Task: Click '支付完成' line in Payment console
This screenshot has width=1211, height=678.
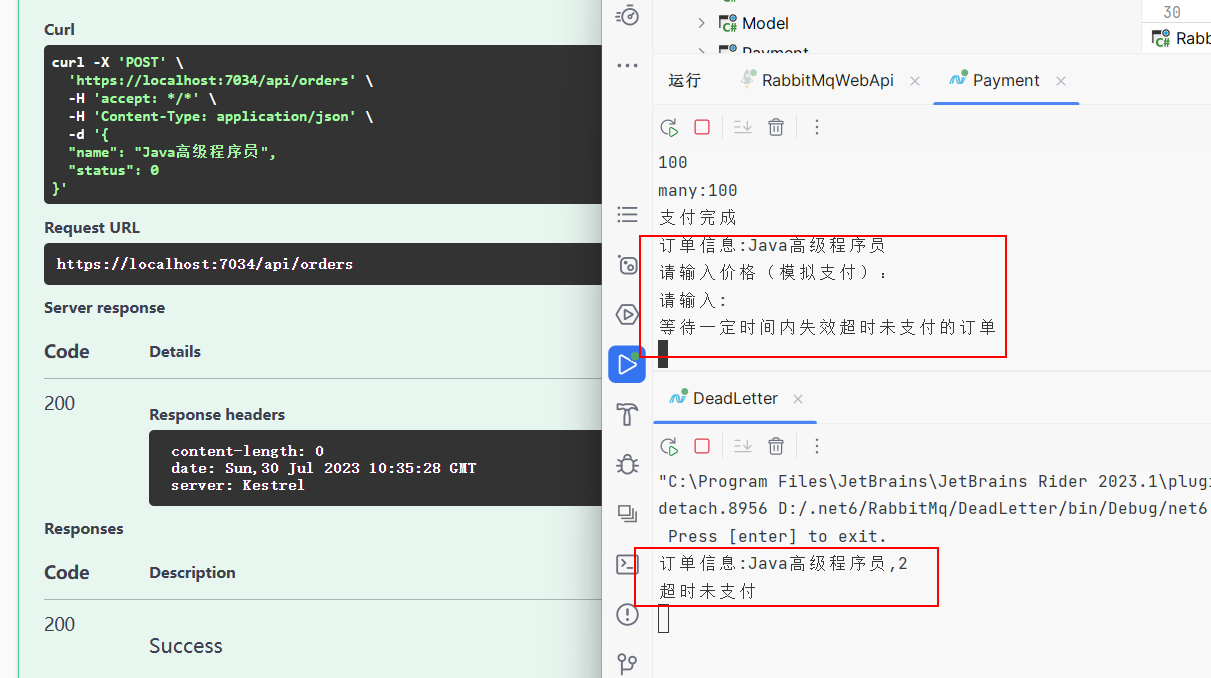Action: coord(697,217)
